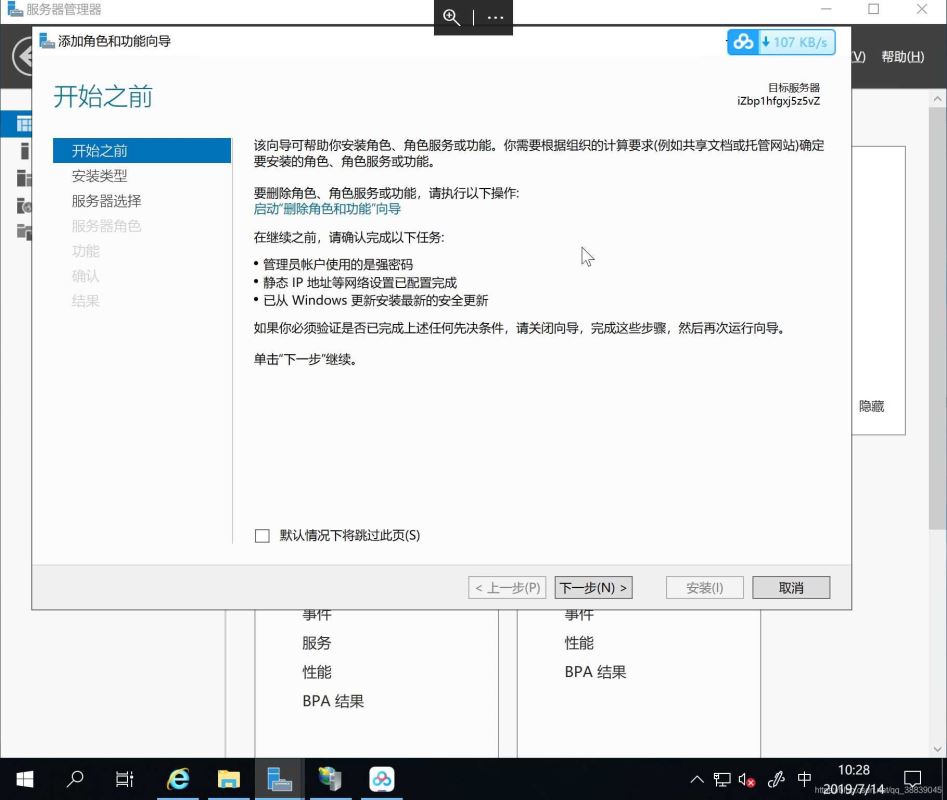947x800 pixels.
Task: Open File Explorer from the taskbar
Action: click(x=229, y=779)
